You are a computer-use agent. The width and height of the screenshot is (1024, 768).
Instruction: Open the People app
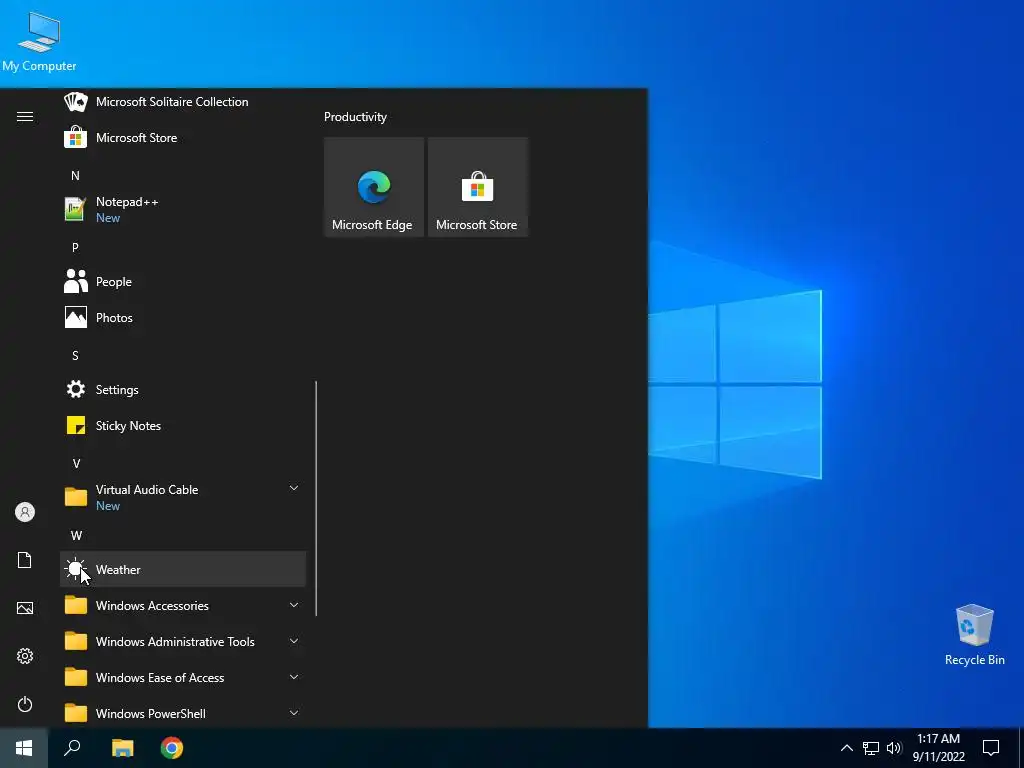coord(183,281)
